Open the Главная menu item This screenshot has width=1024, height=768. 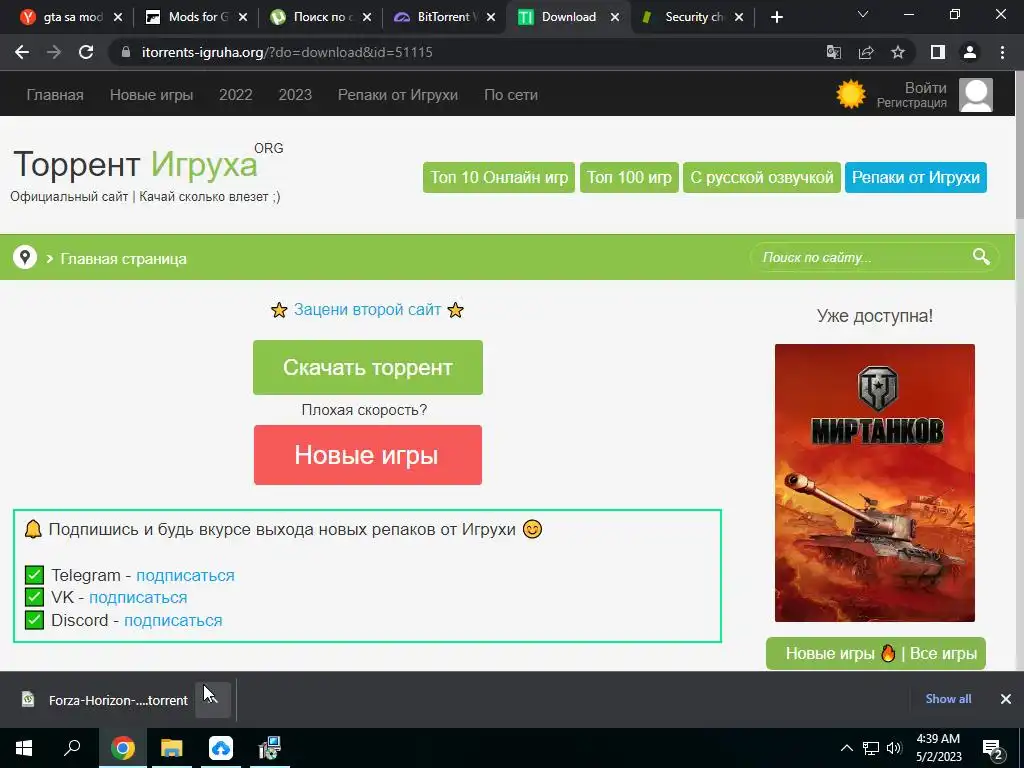tap(55, 95)
